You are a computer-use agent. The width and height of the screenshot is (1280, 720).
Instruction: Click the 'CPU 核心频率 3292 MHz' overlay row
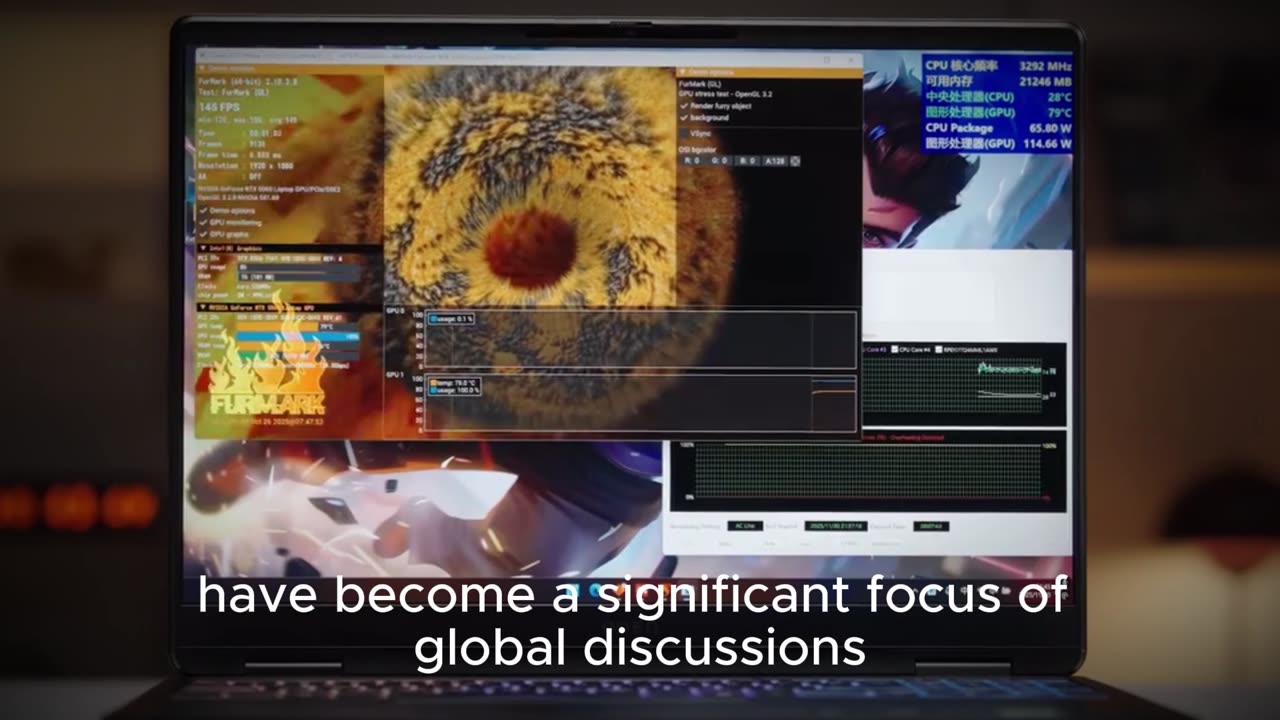click(998, 65)
